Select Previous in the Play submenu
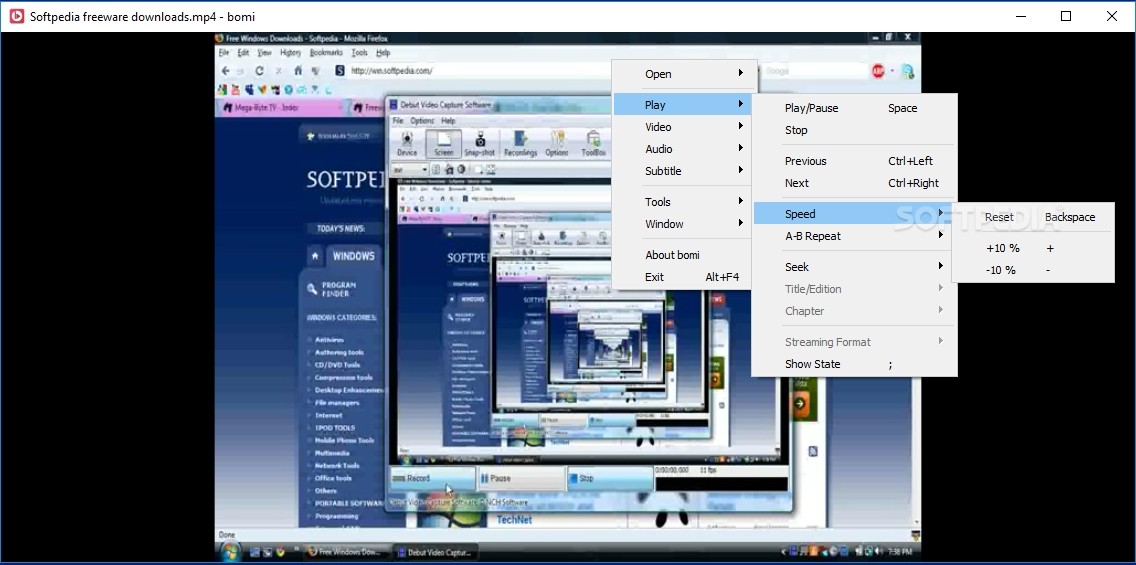1136x565 pixels. coord(854,161)
